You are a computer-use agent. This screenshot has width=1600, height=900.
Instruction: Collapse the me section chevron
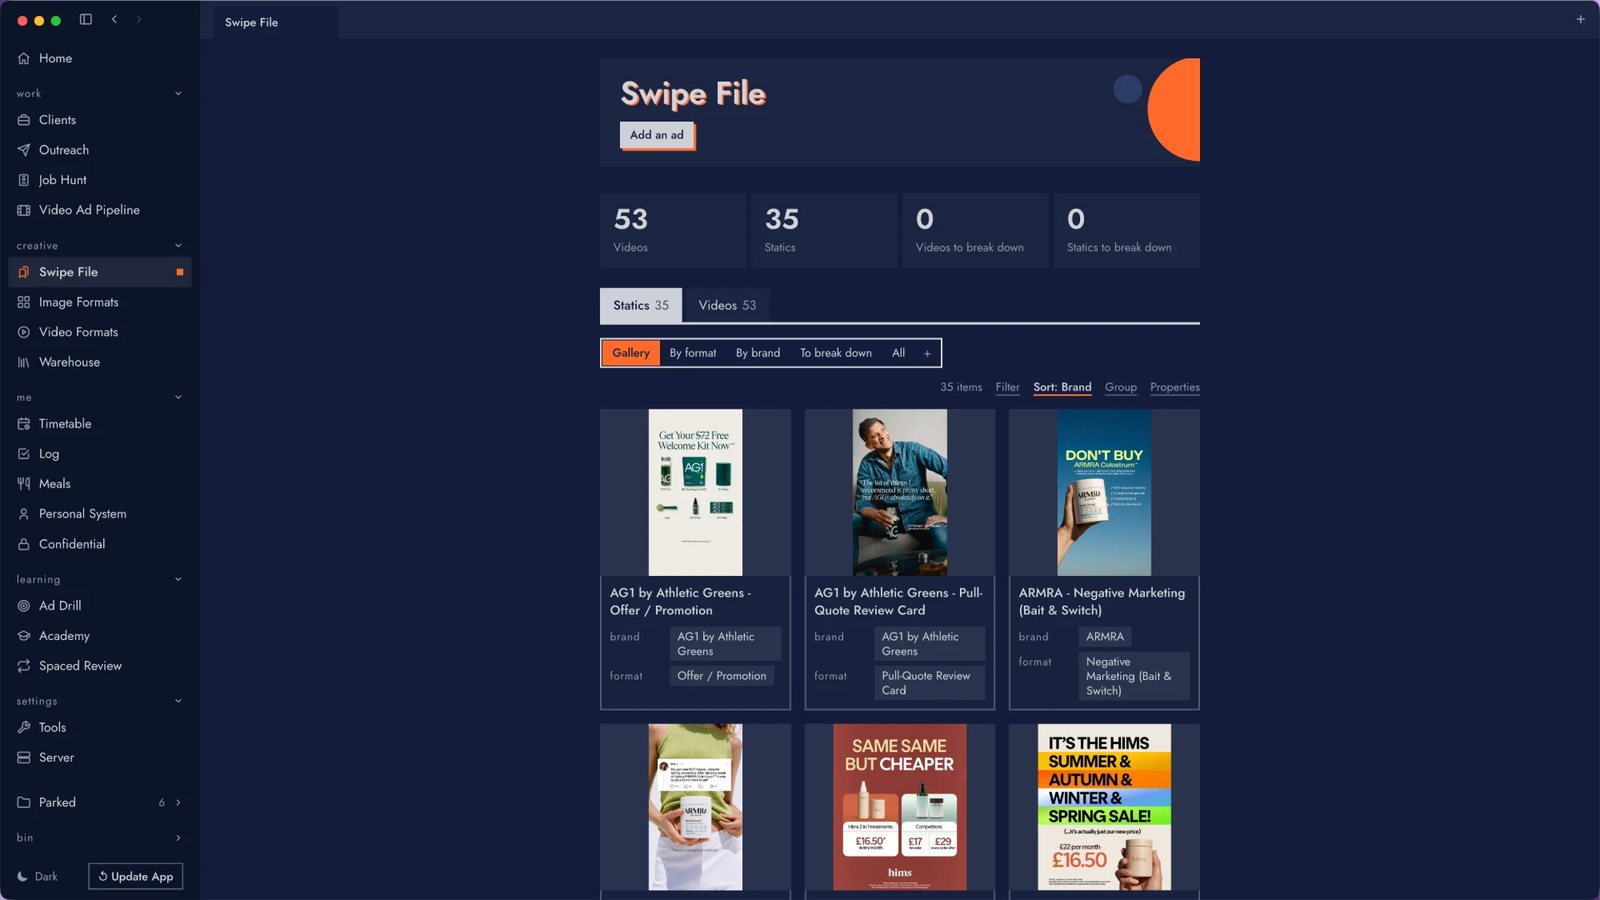[x=178, y=397]
